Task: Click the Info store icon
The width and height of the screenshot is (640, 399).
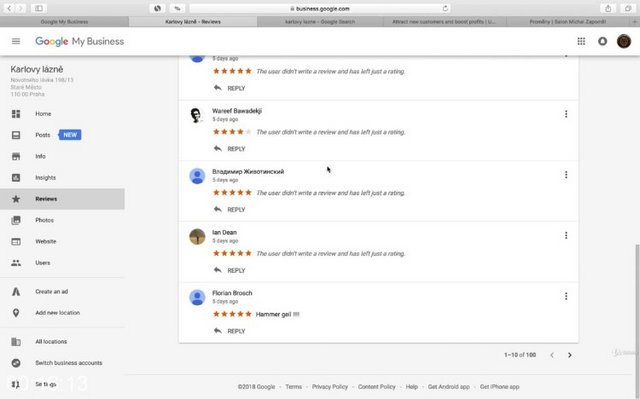Action: 16,156
